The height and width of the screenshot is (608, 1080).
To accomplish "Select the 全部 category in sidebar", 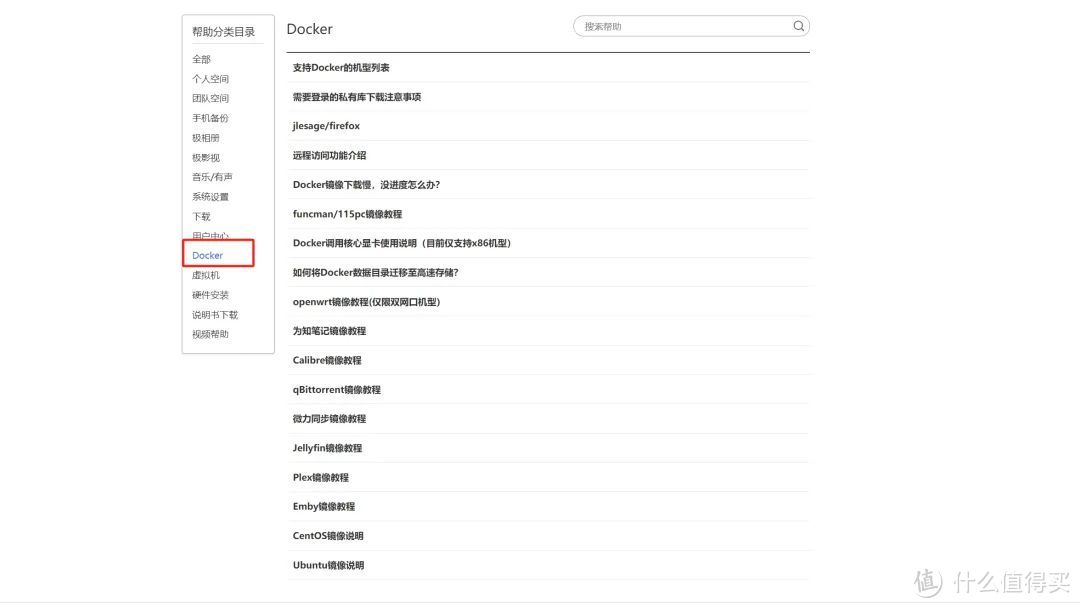I will (x=201, y=59).
